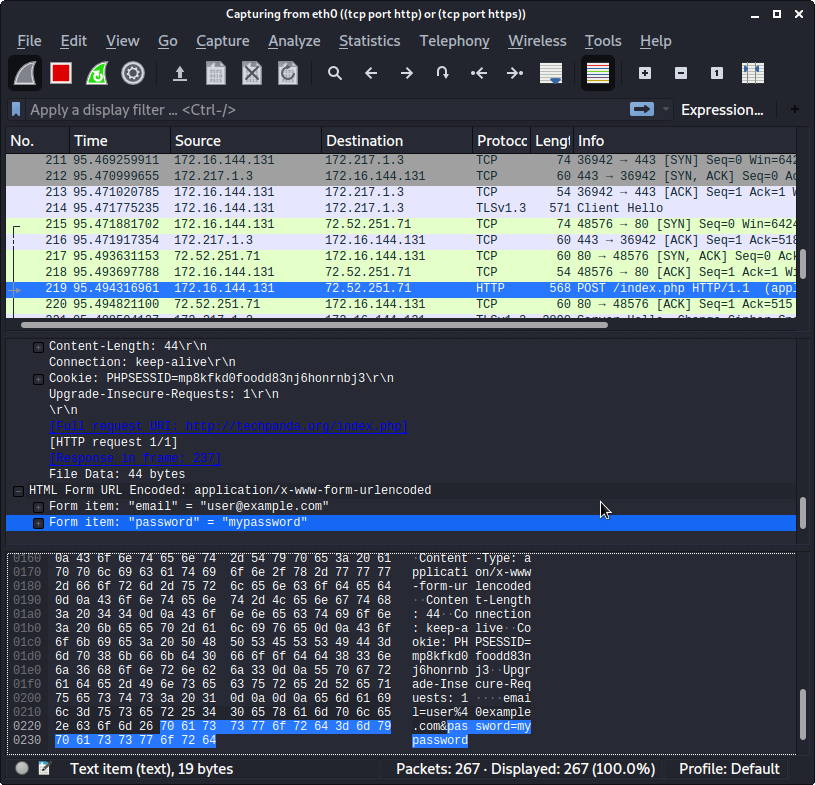Screen dimensions: 815x785
Task: Stop the running capture
Action: 60,73
